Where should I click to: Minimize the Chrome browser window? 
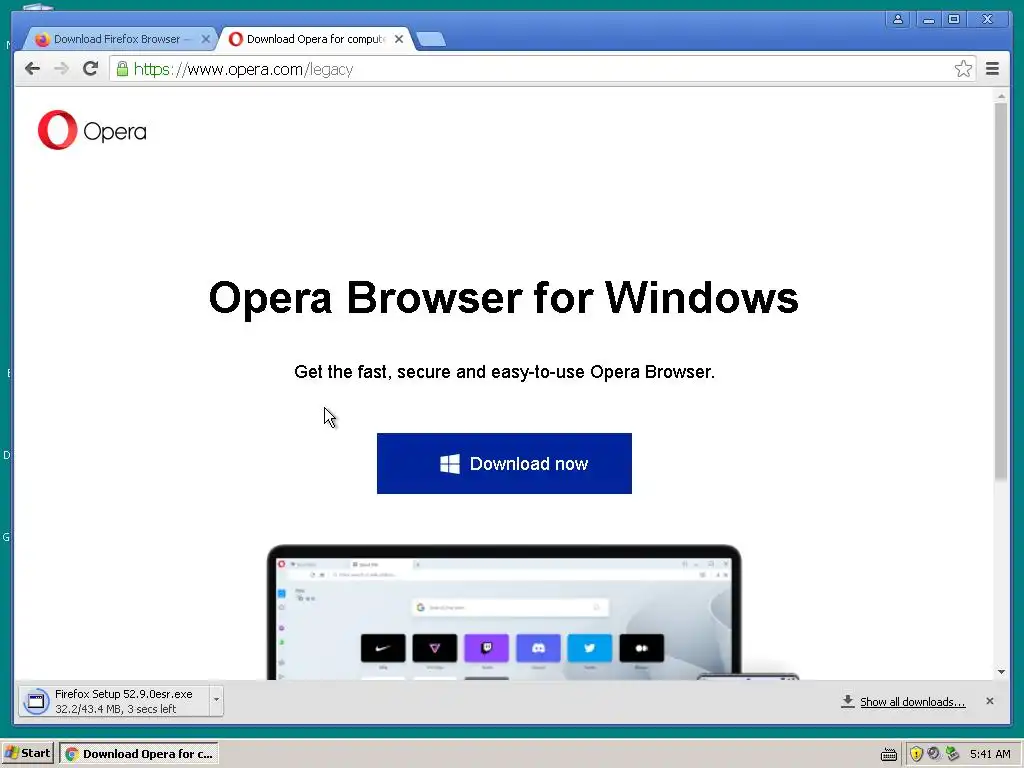coord(928,19)
